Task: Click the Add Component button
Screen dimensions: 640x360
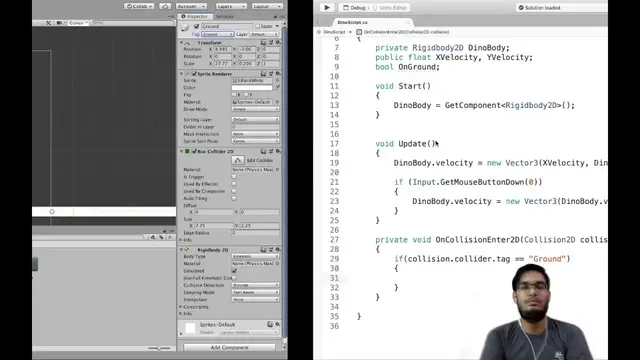Action: [229, 347]
